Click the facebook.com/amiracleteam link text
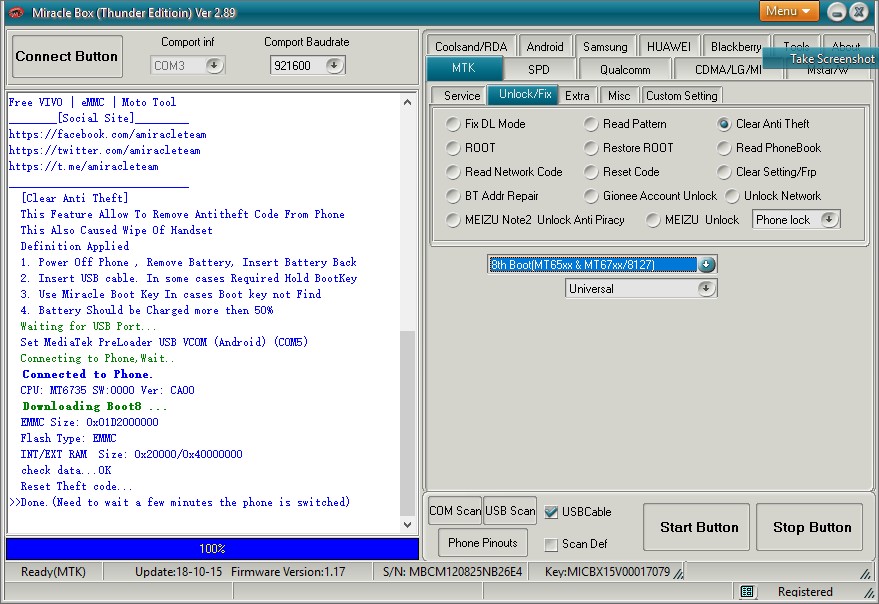The width and height of the screenshot is (879, 604). point(108,135)
